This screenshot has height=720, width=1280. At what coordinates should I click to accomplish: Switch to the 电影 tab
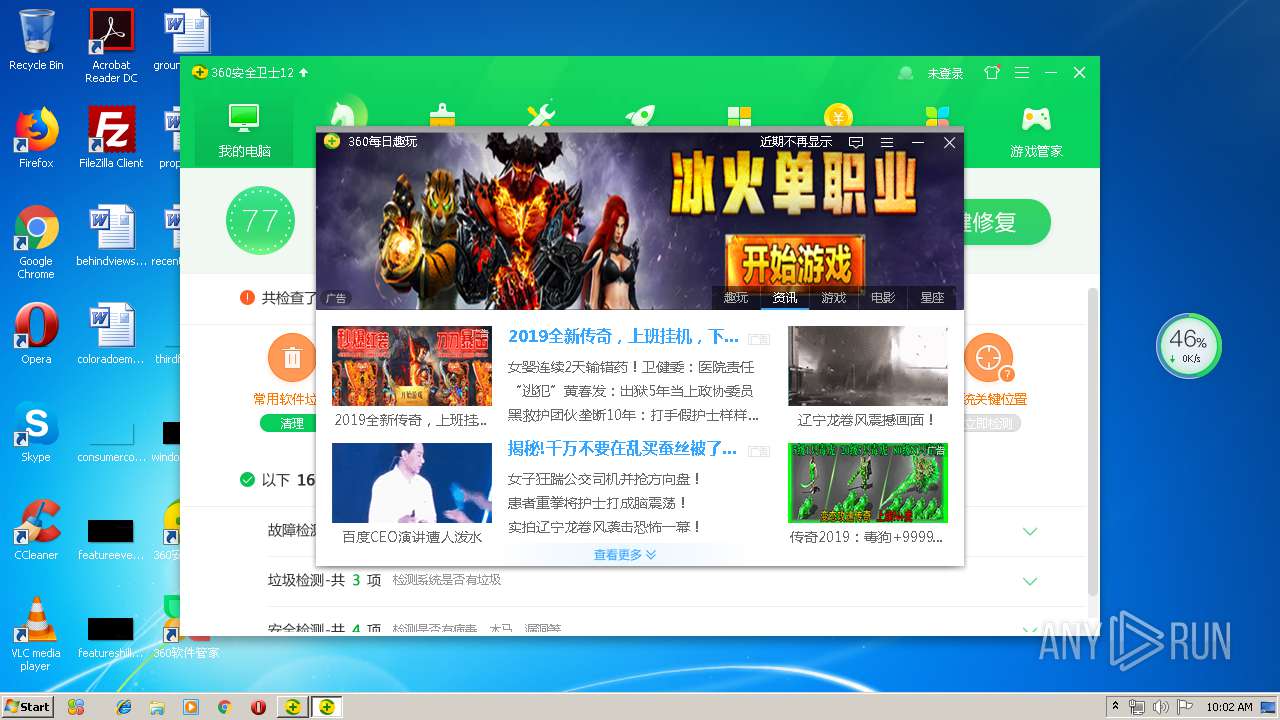883,298
